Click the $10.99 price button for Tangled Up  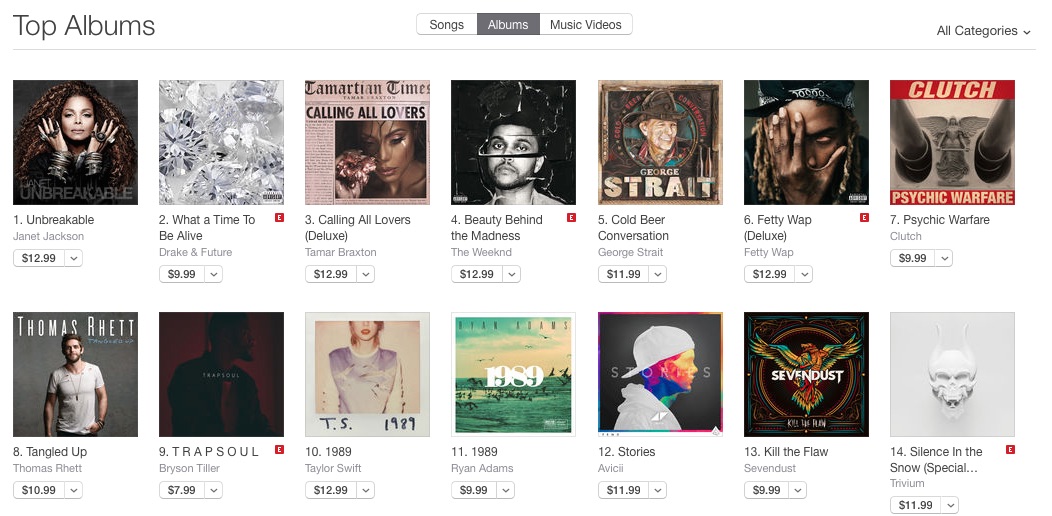[38, 490]
